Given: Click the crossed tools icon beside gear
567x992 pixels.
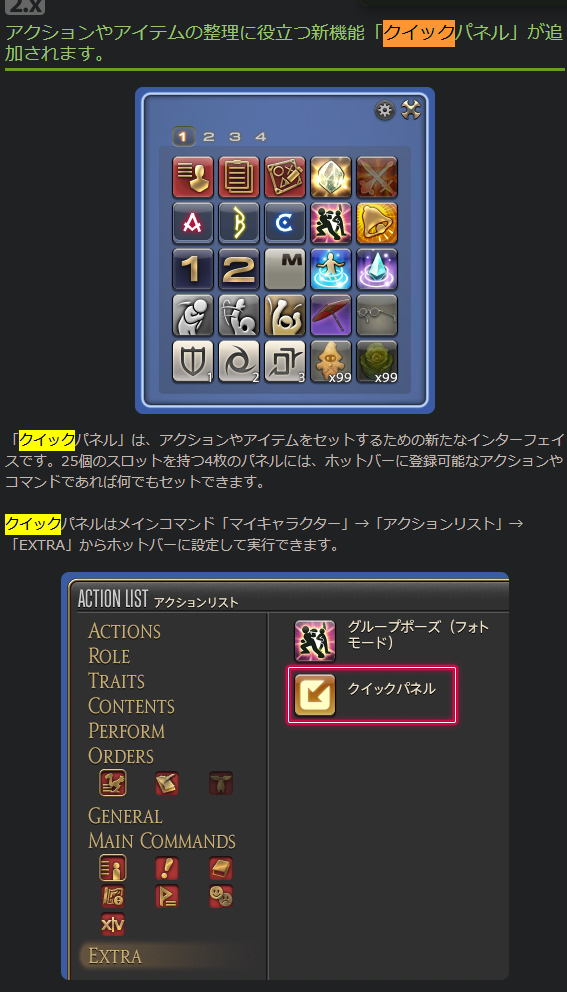Looking at the screenshot, I should coord(411,111).
